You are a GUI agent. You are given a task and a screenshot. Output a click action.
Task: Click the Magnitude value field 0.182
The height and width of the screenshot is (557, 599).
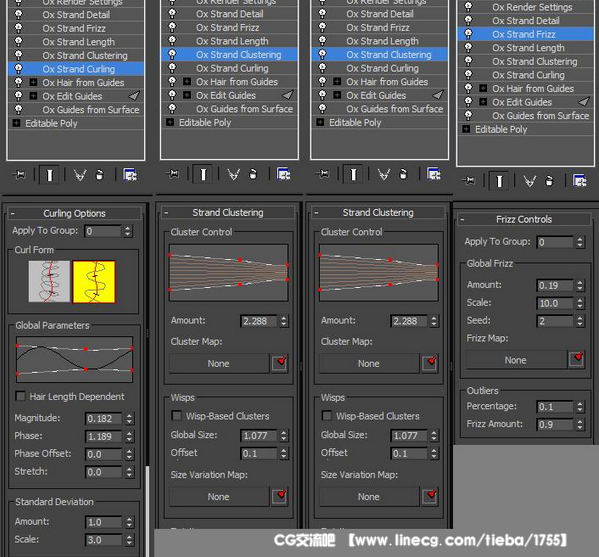tap(104, 418)
